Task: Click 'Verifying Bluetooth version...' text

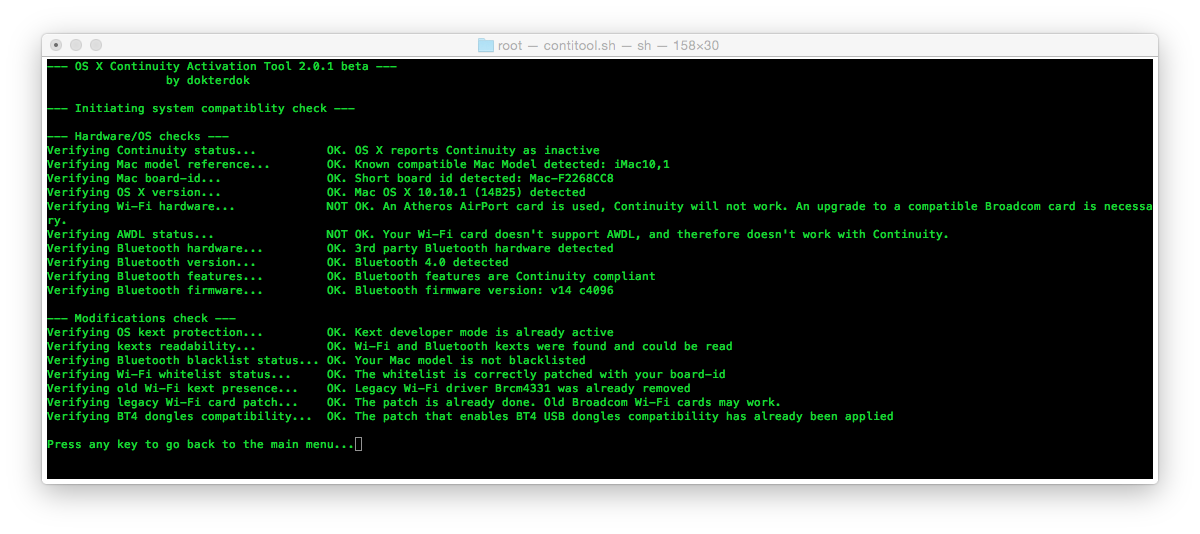Action: (152, 262)
